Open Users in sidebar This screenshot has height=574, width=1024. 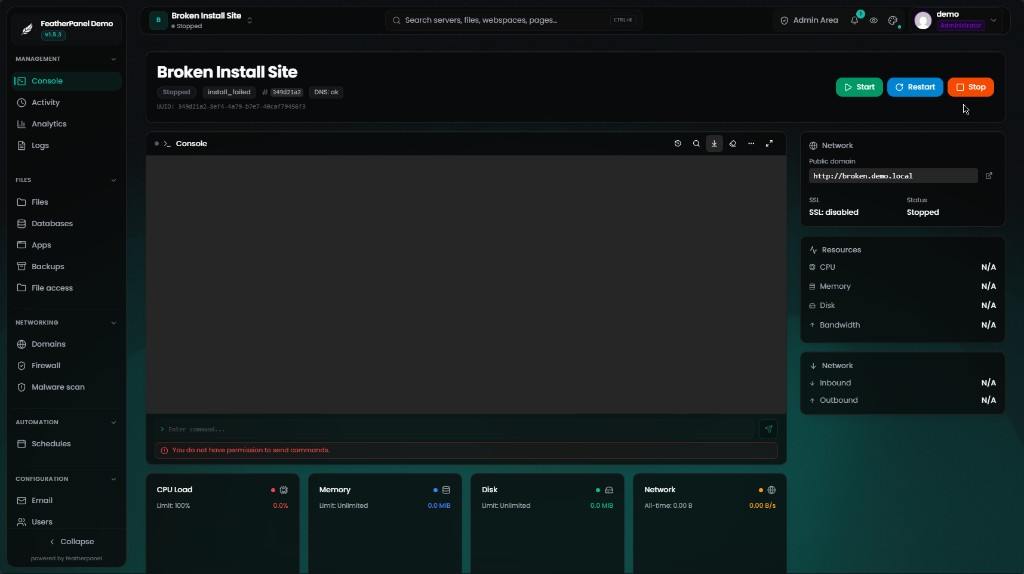(x=67, y=522)
